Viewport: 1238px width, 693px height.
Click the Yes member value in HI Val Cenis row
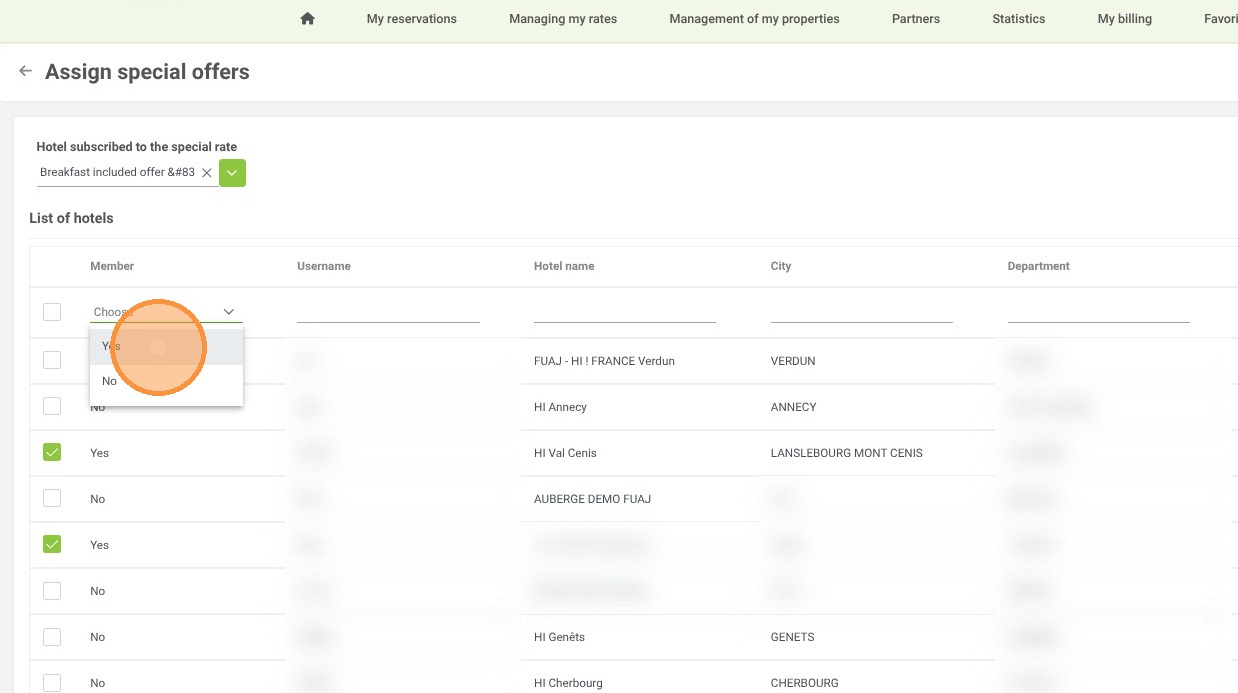coord(99,453)
